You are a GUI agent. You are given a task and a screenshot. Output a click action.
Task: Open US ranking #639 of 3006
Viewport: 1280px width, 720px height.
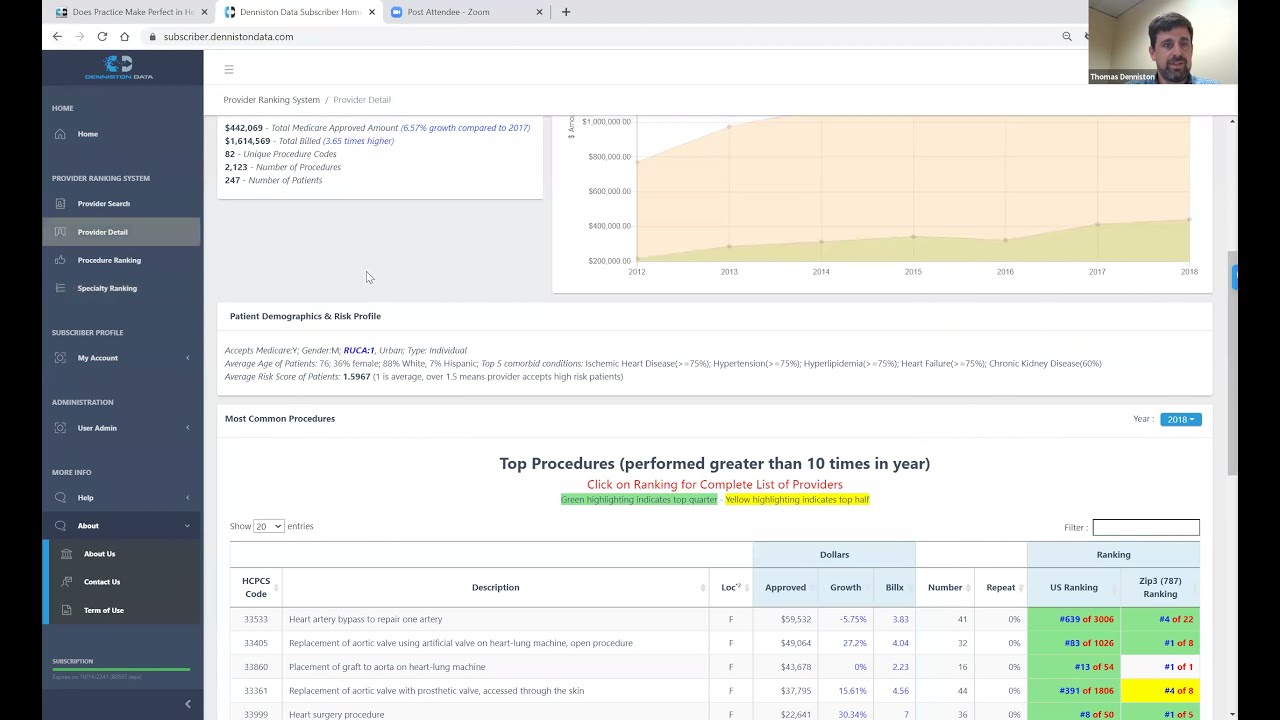(1086, 619)
